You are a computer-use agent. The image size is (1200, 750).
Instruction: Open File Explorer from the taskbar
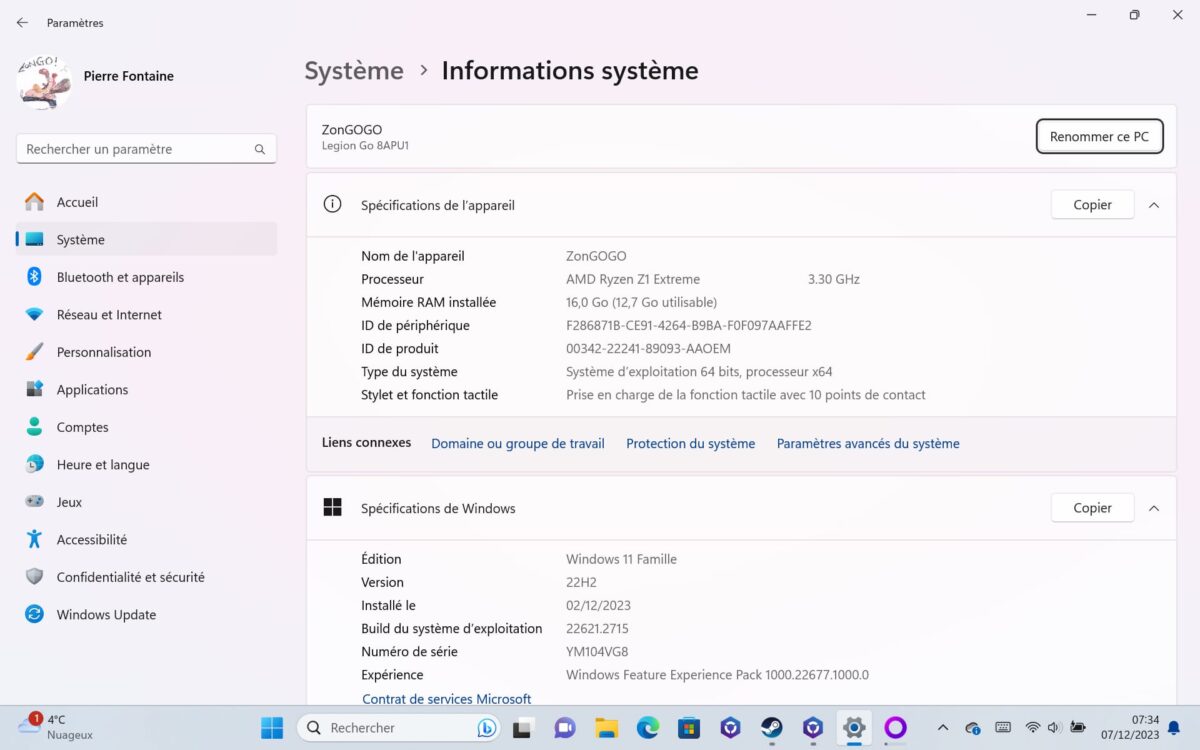pos(606,728)
